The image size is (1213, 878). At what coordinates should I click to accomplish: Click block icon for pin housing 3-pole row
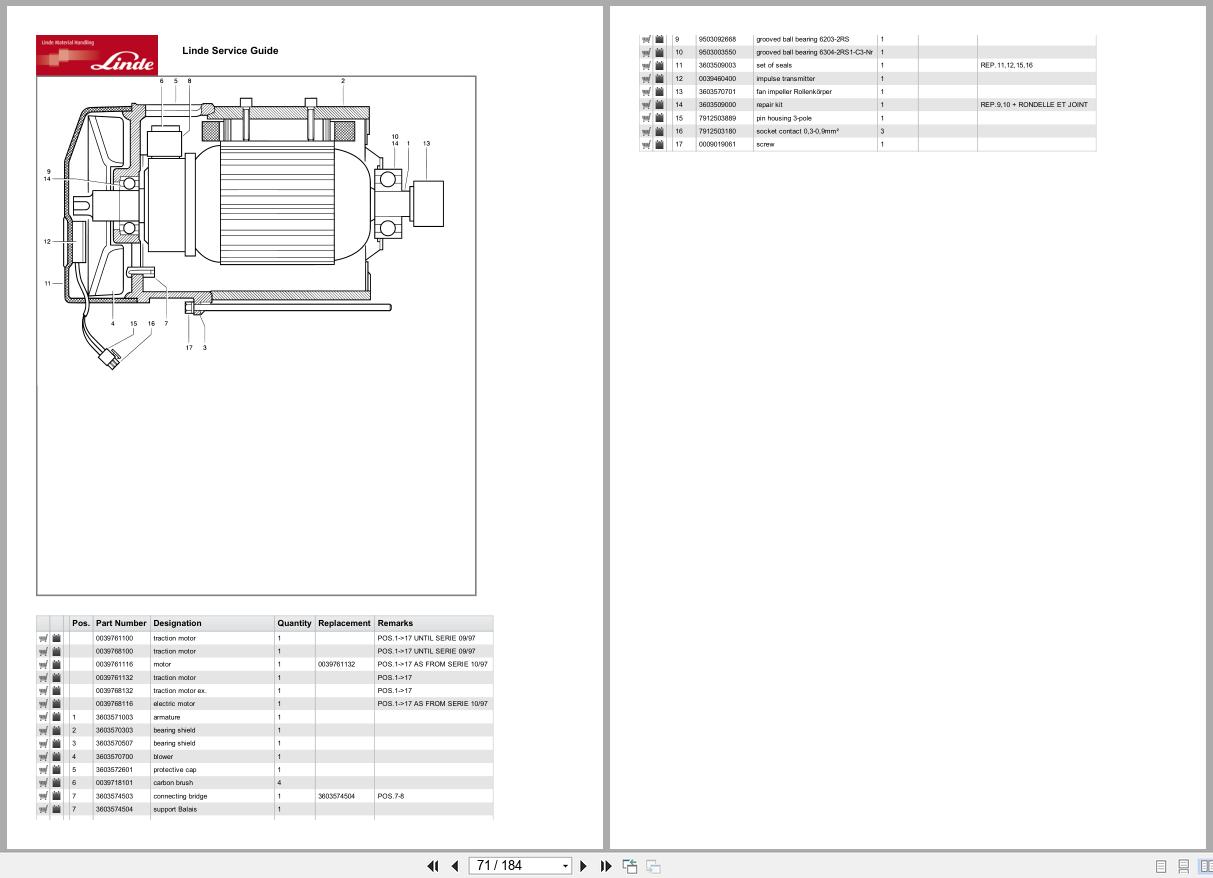(660, 118)
